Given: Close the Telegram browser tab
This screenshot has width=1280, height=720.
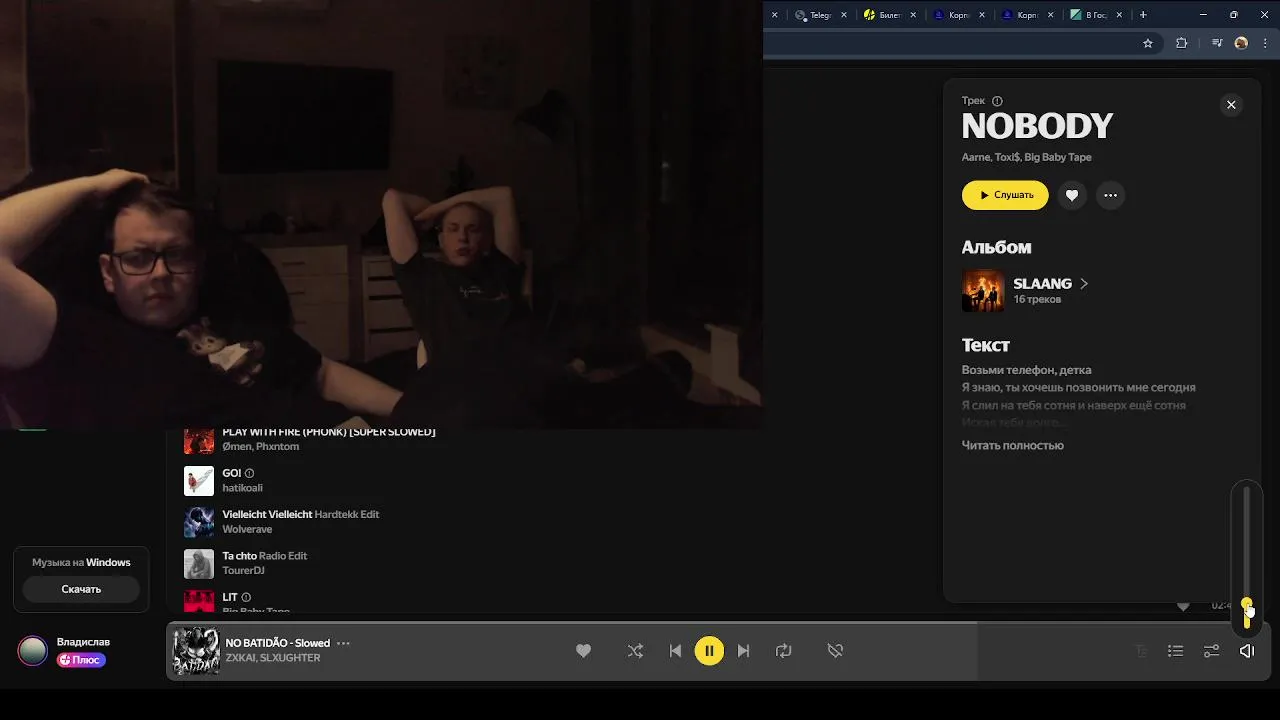Looking at the screenshot, I should pos(844,15).
